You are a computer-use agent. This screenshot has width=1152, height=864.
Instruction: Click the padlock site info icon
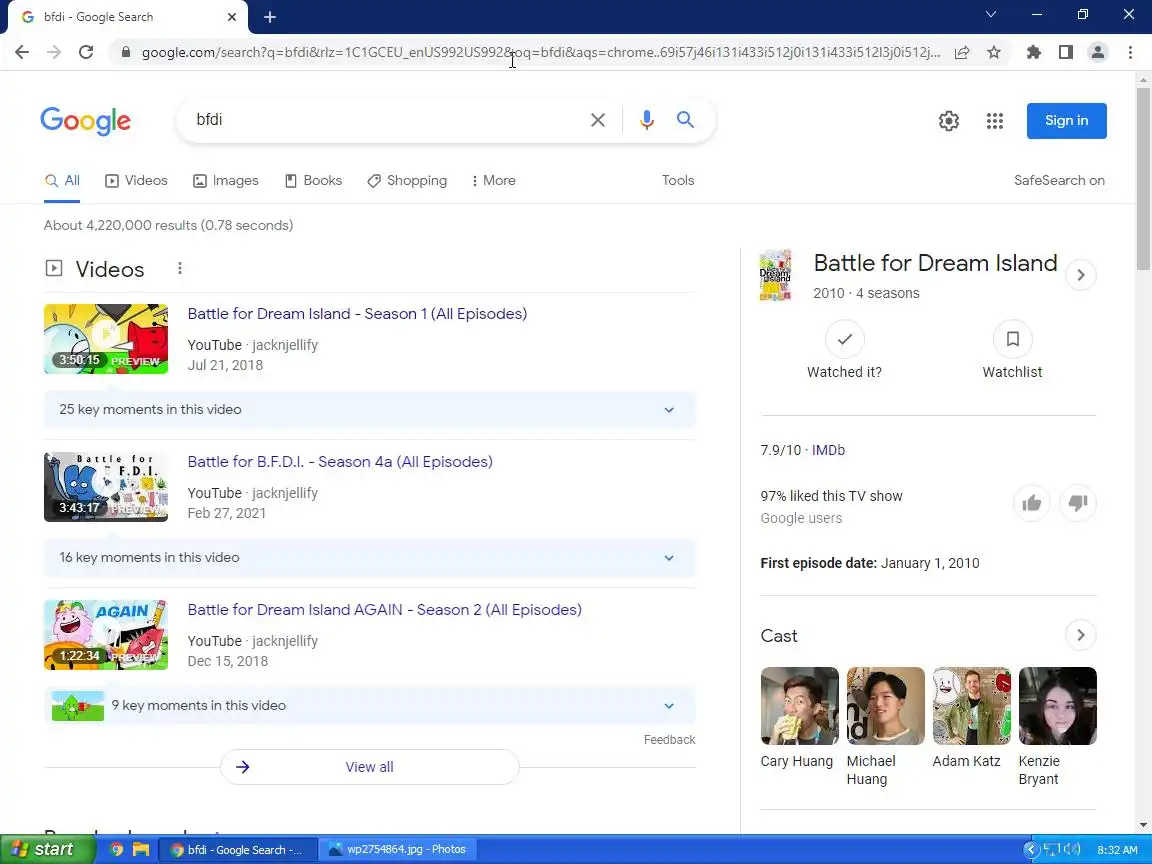[x=126, y=52]
